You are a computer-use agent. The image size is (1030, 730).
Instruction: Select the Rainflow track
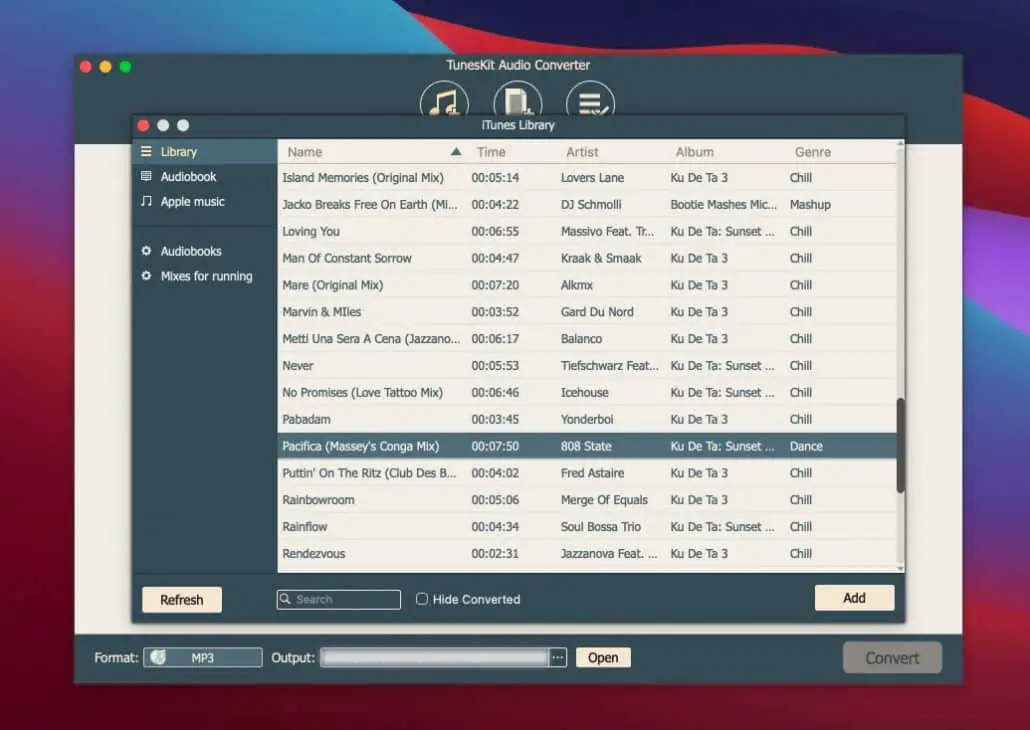[x=587, y=527]
